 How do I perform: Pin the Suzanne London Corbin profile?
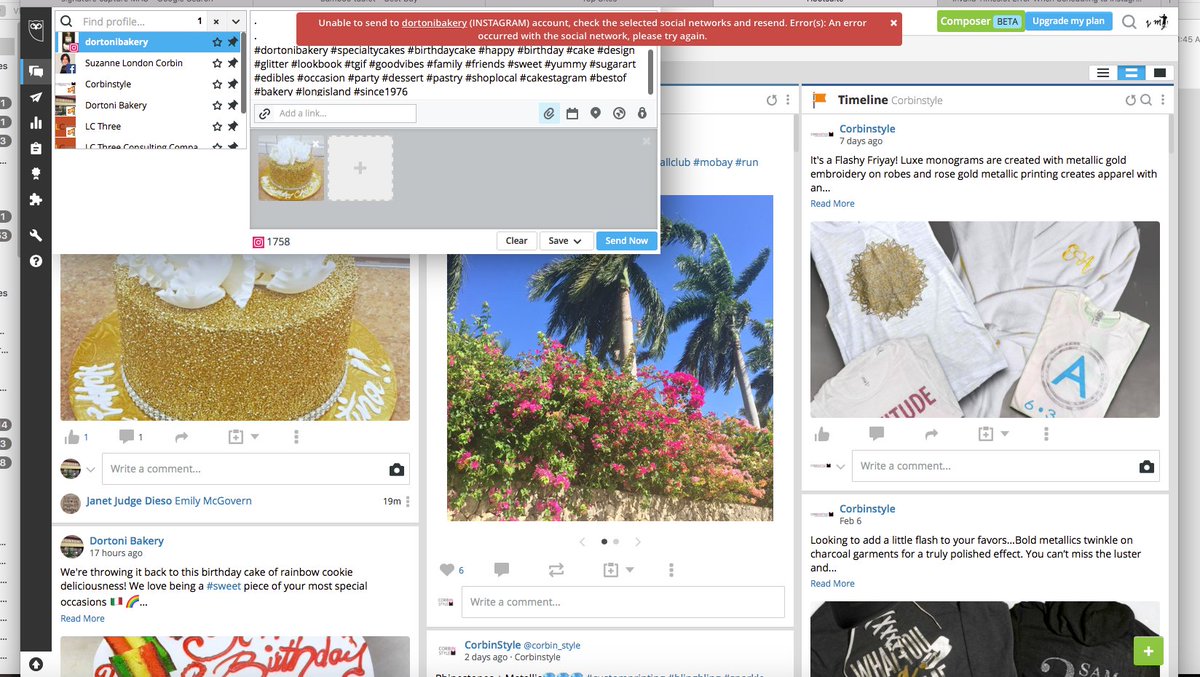(x=232, y=63)
